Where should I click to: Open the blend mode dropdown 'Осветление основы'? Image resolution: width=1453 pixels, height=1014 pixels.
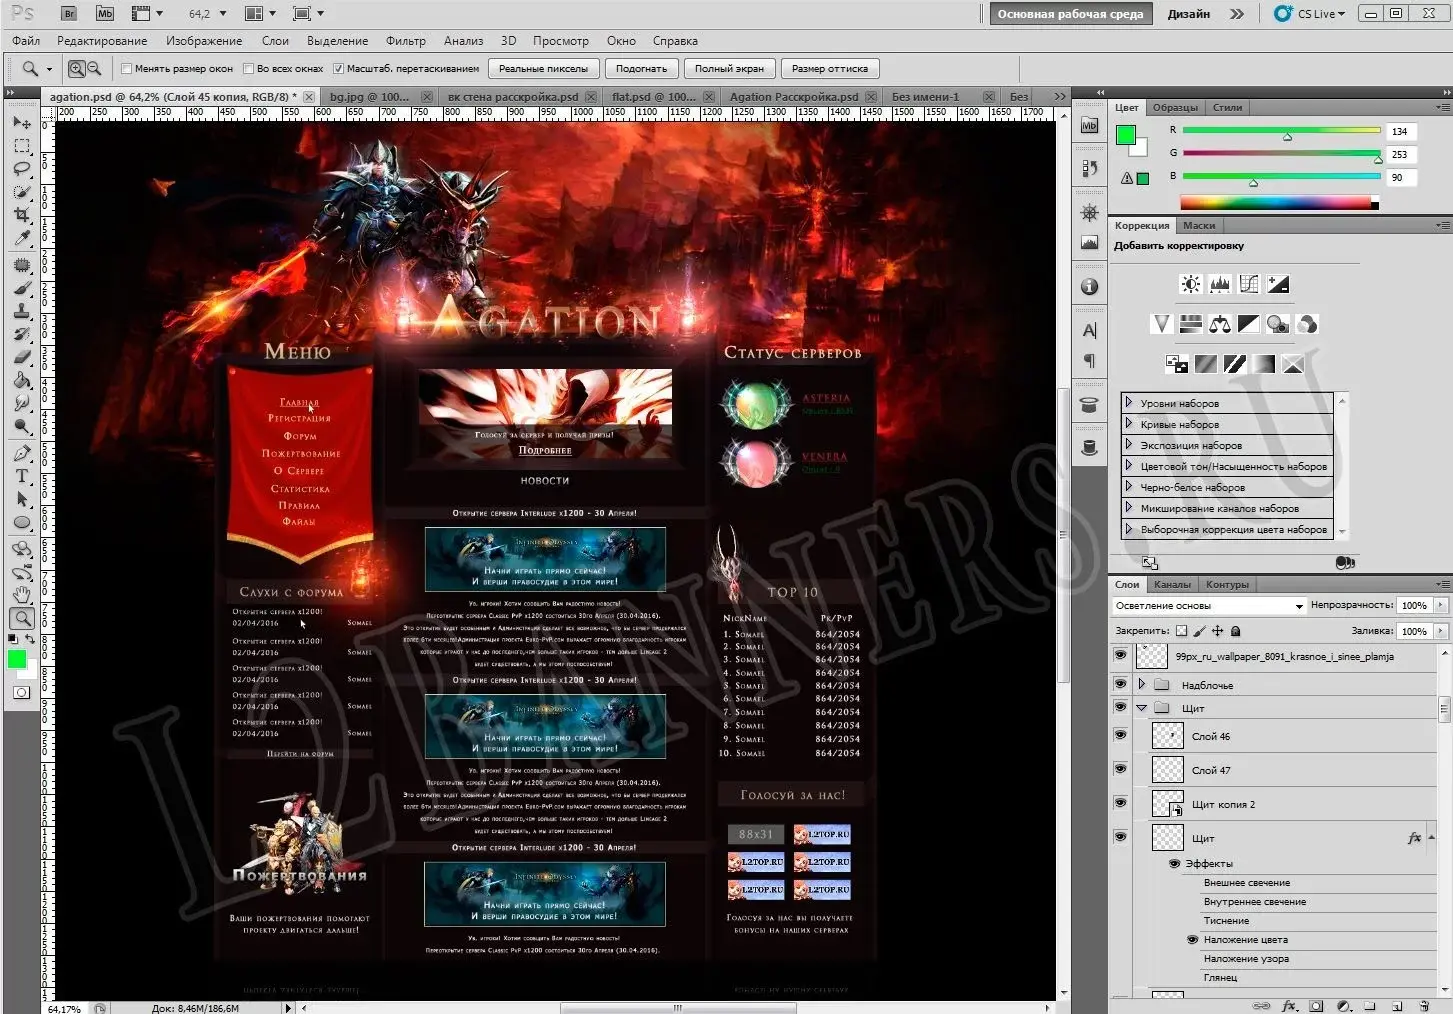point(1209,606)
